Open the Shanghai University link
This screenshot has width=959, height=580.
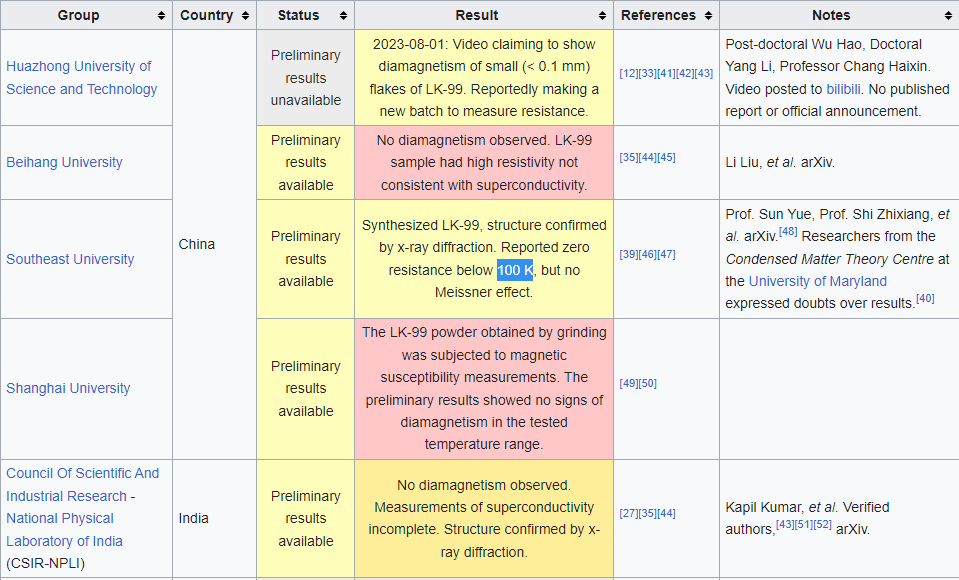click(x=68, y=389)
